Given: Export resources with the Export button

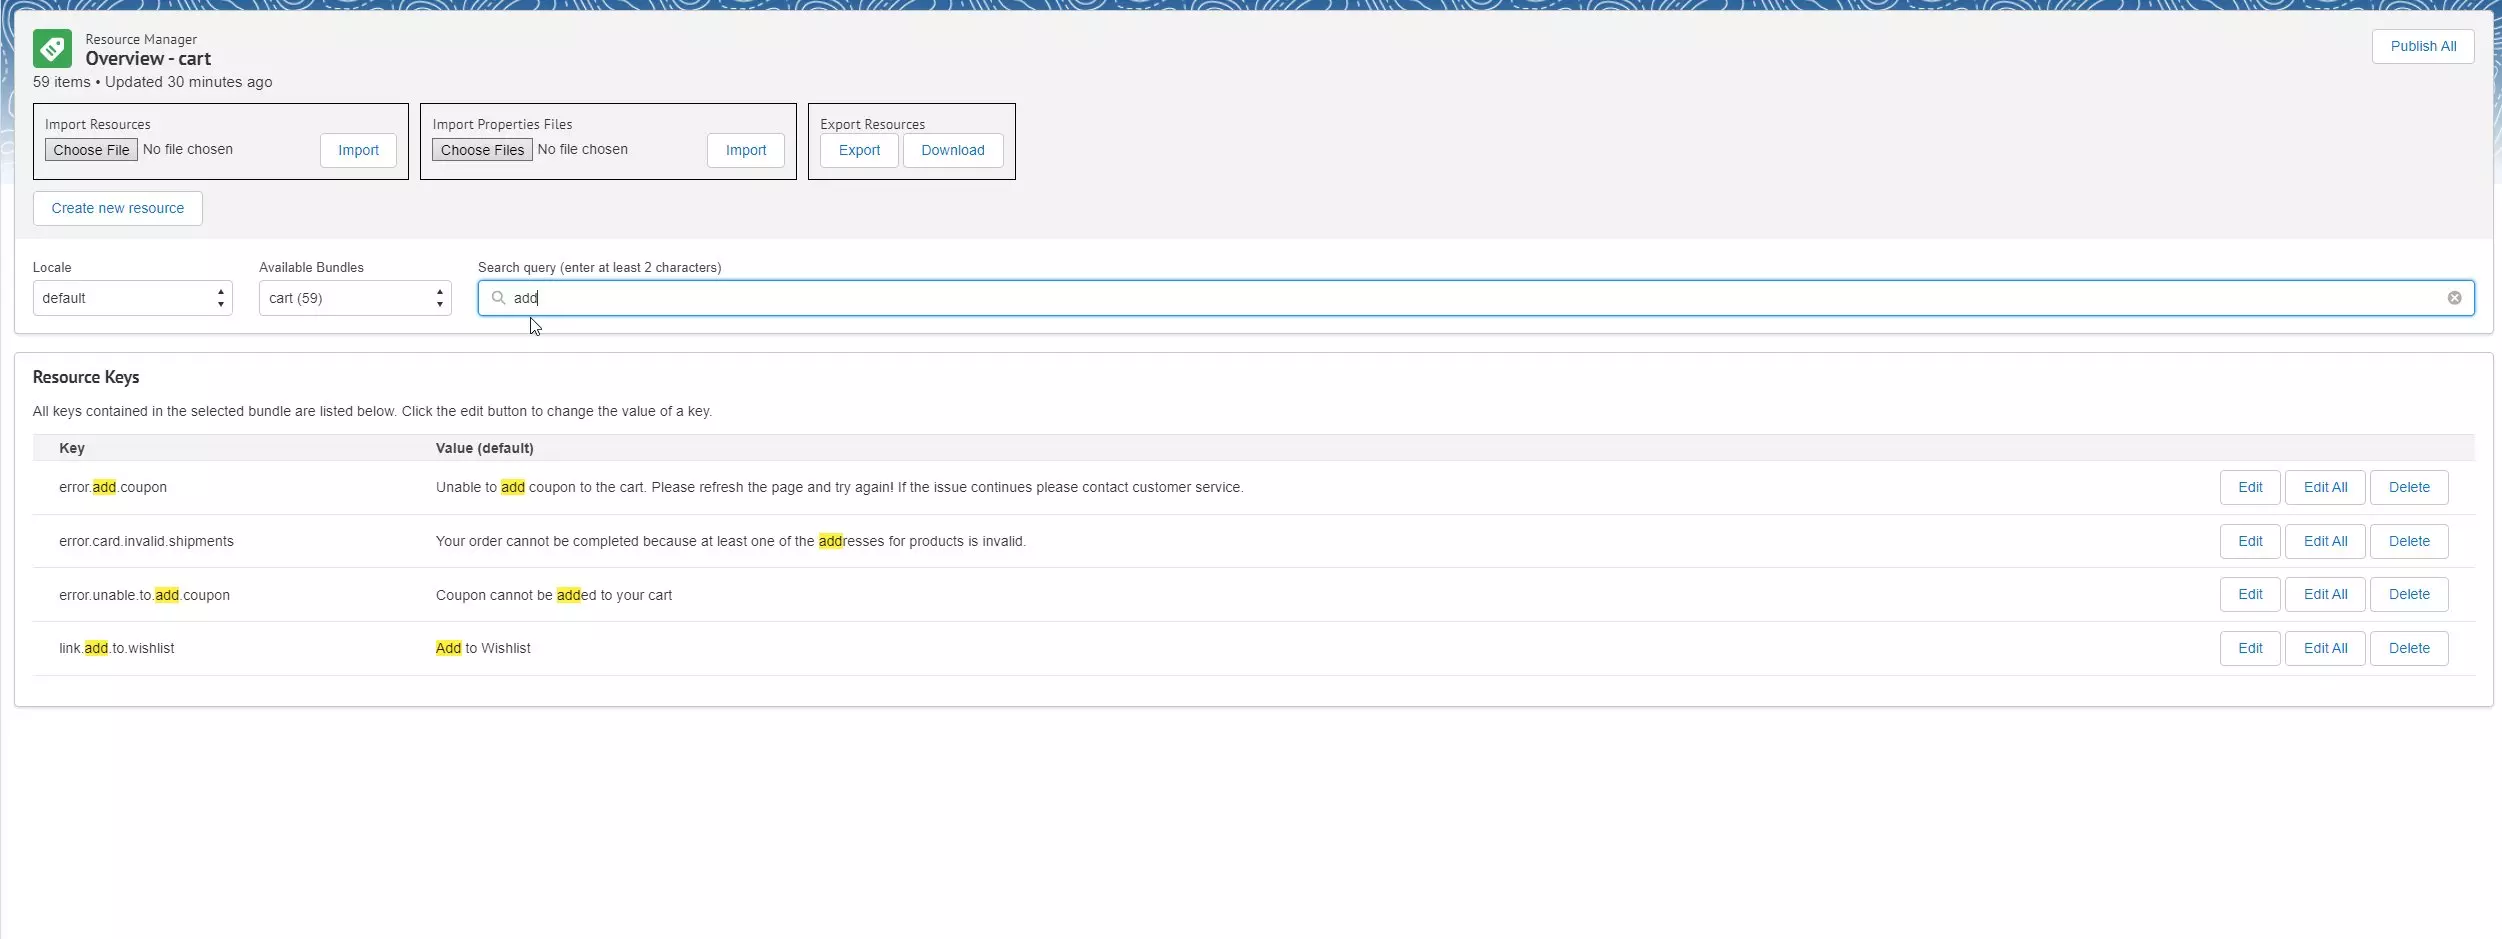Looking at the screenshot, I should click(858, 150).
